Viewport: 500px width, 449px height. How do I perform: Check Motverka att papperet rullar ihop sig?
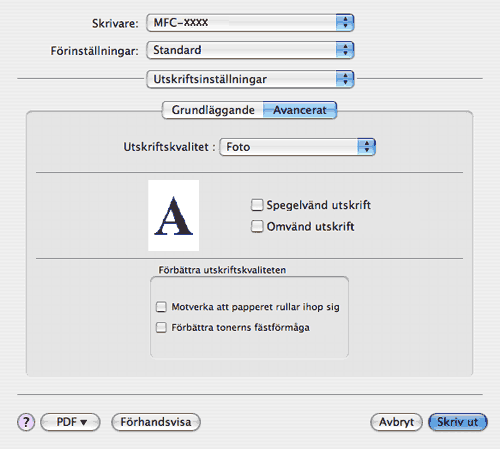(161, 307)
